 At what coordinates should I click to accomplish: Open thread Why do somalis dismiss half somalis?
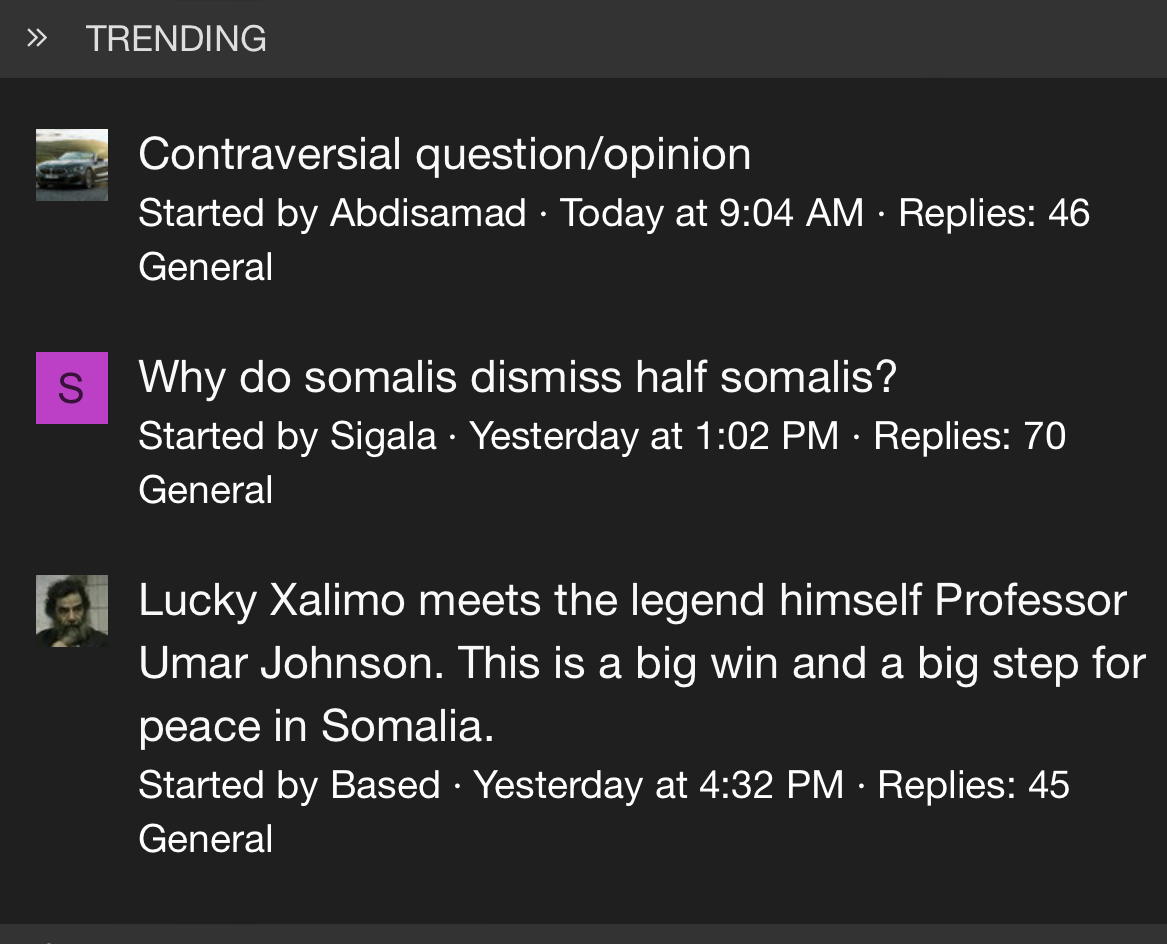click(x=518, y=377)
